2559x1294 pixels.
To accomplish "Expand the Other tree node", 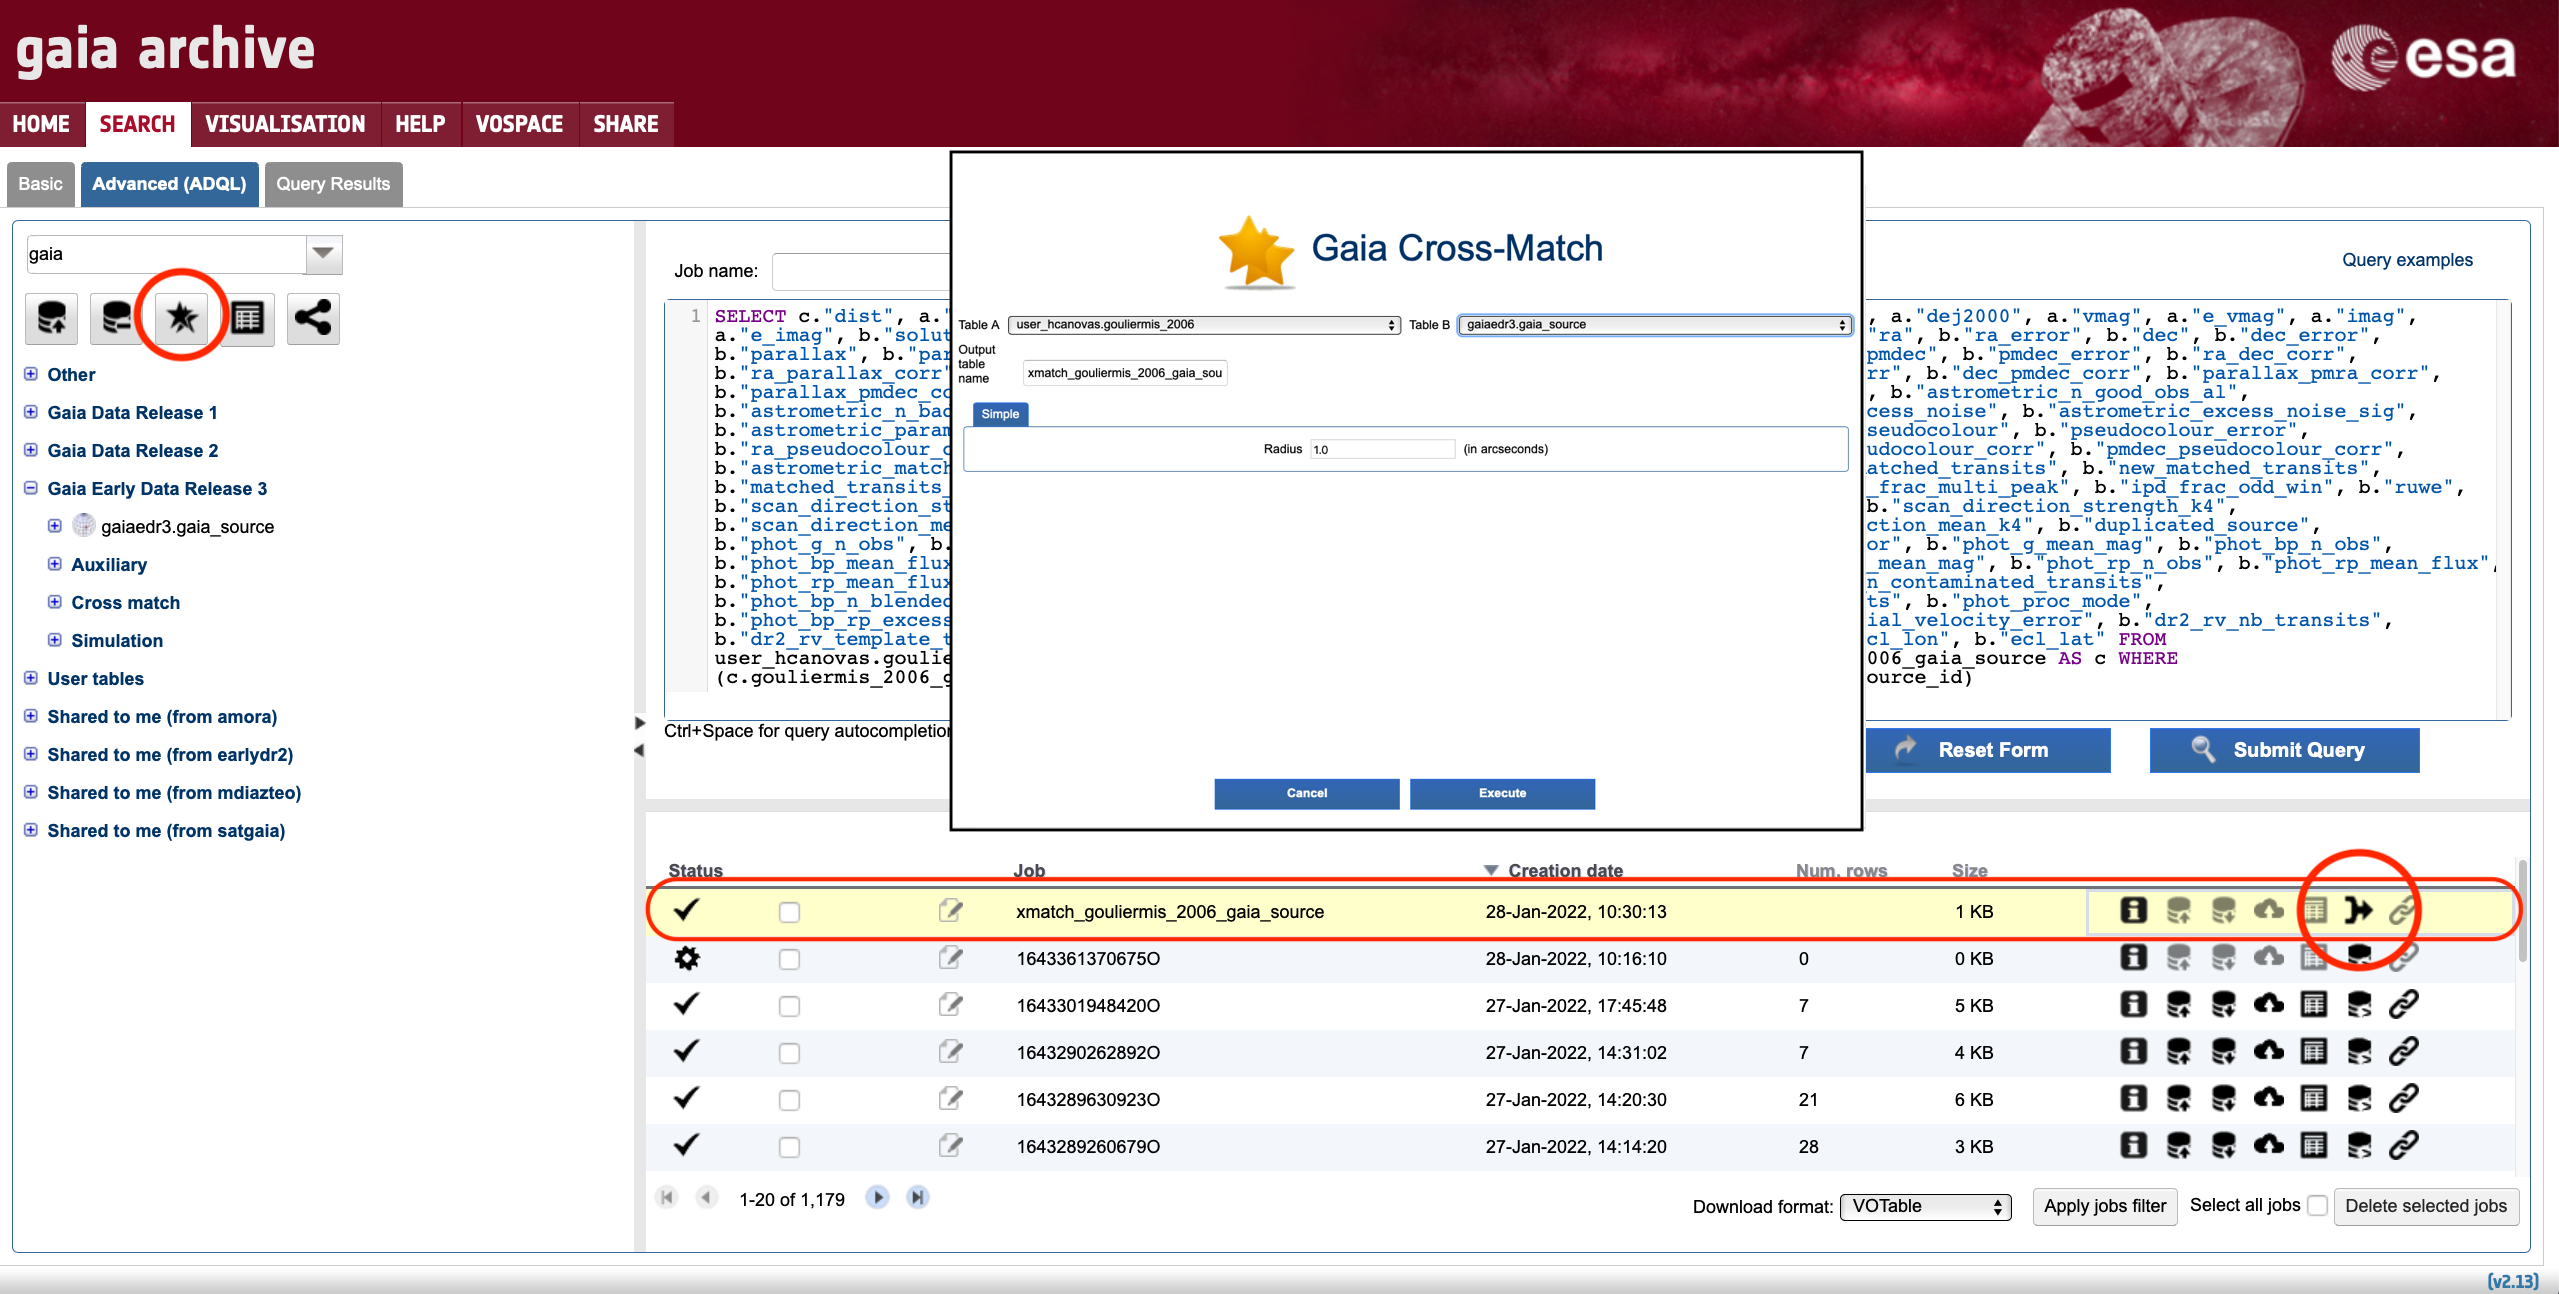I will [x=31, y=374].
